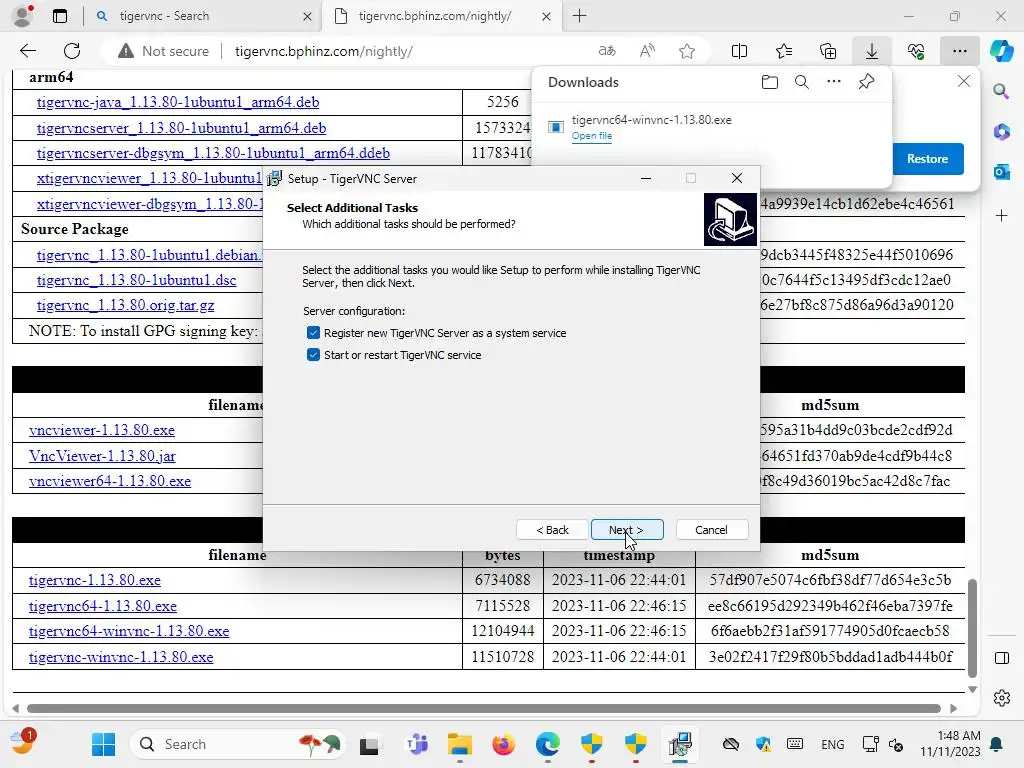The height and width of the screenshot is (768, 1024).
Task: Open file link for tigervnc64-winvnc download
Action: coord(592,136)
